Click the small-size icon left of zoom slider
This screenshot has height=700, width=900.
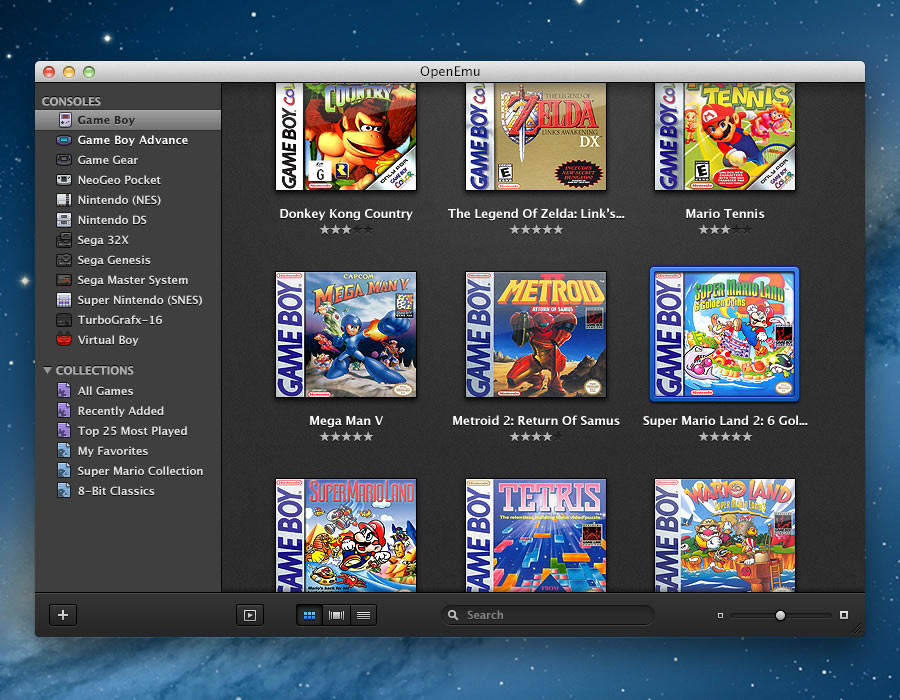pyautogui.click(x=720, y=616)
